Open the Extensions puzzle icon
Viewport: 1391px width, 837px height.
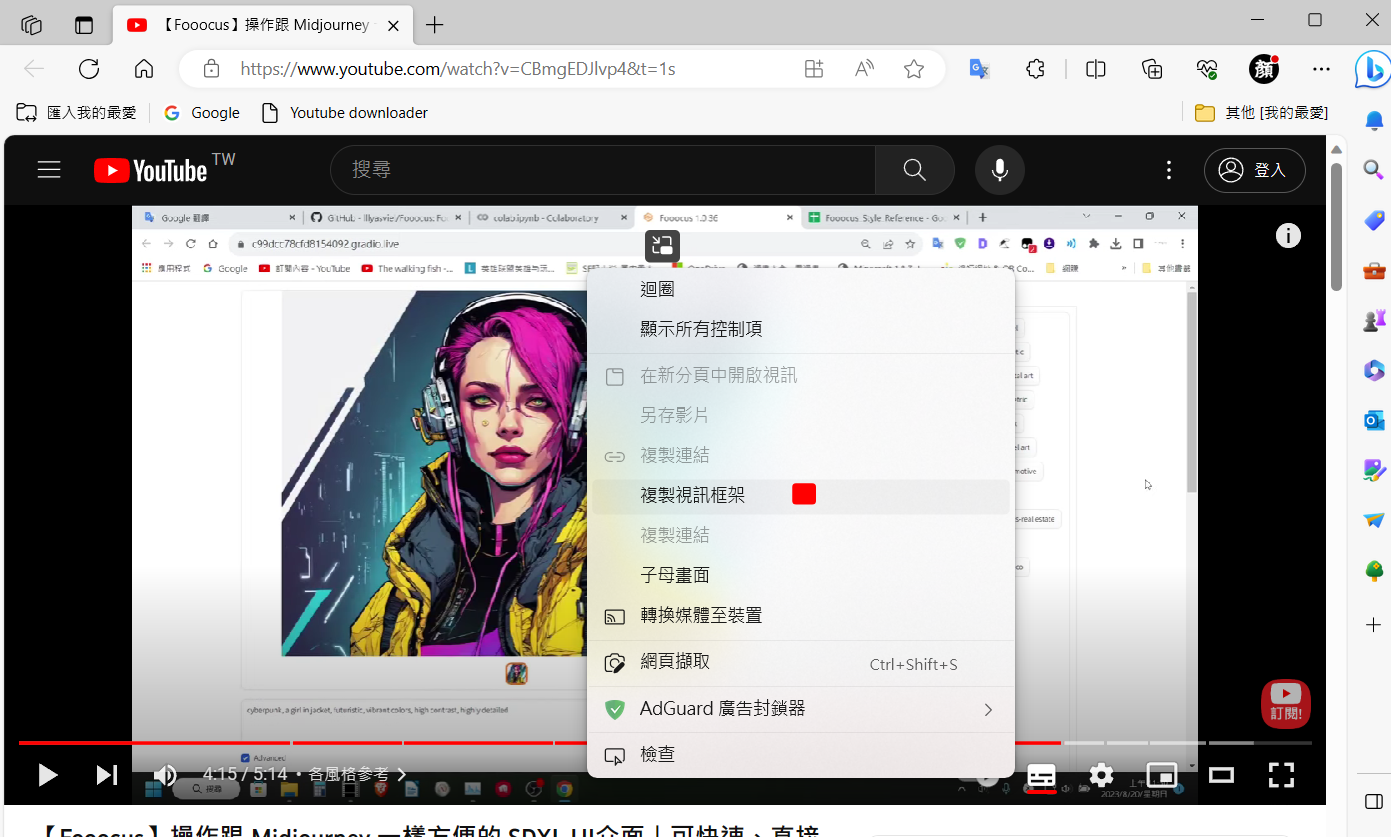(x=1036, y=69)
